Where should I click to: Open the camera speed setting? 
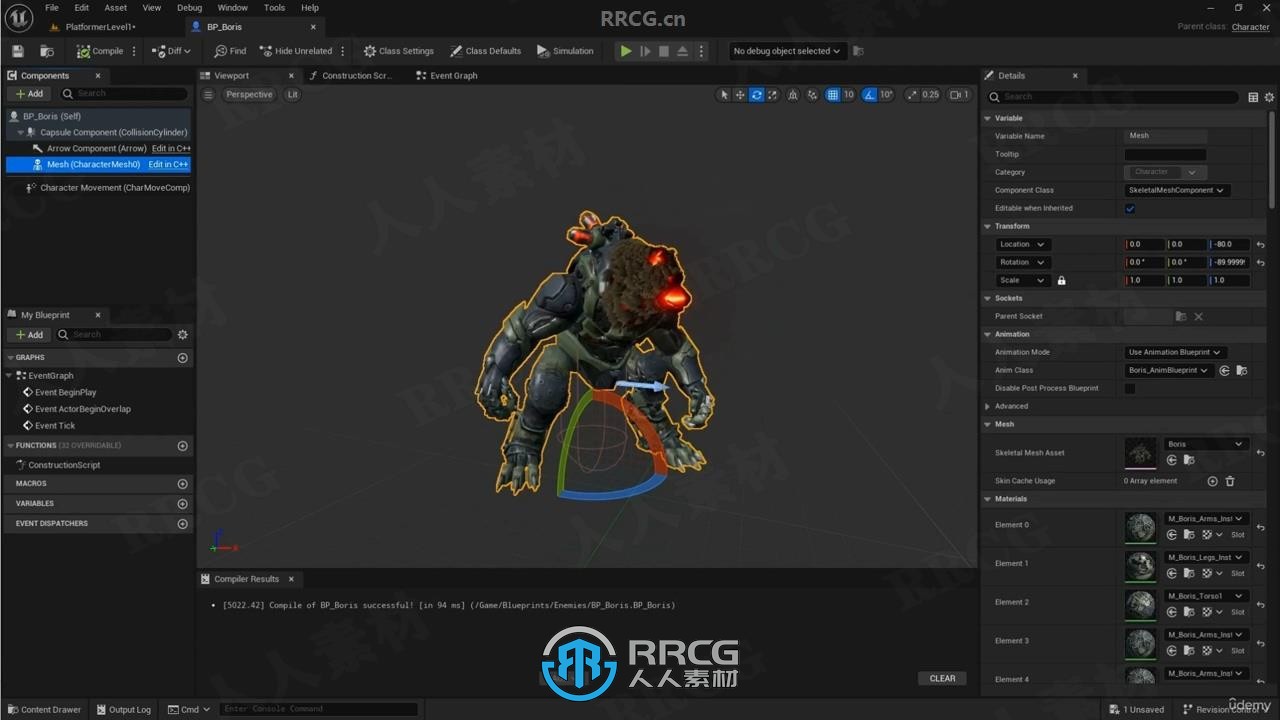click(959, 95)
